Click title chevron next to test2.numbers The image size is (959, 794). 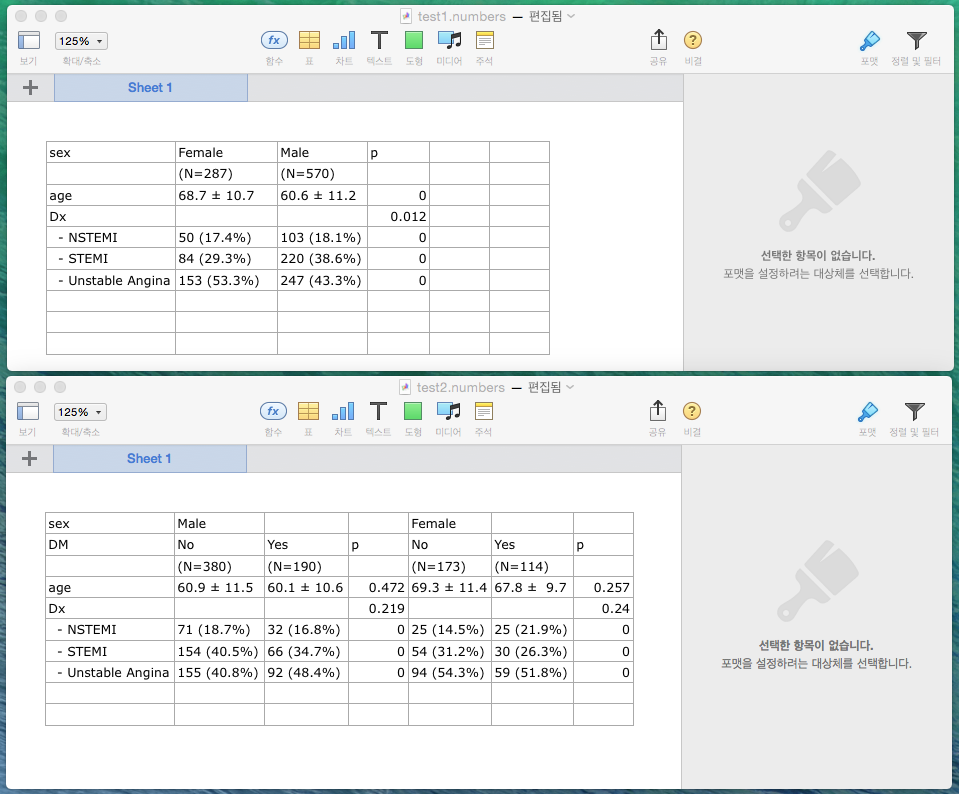[x=570, y=387]
